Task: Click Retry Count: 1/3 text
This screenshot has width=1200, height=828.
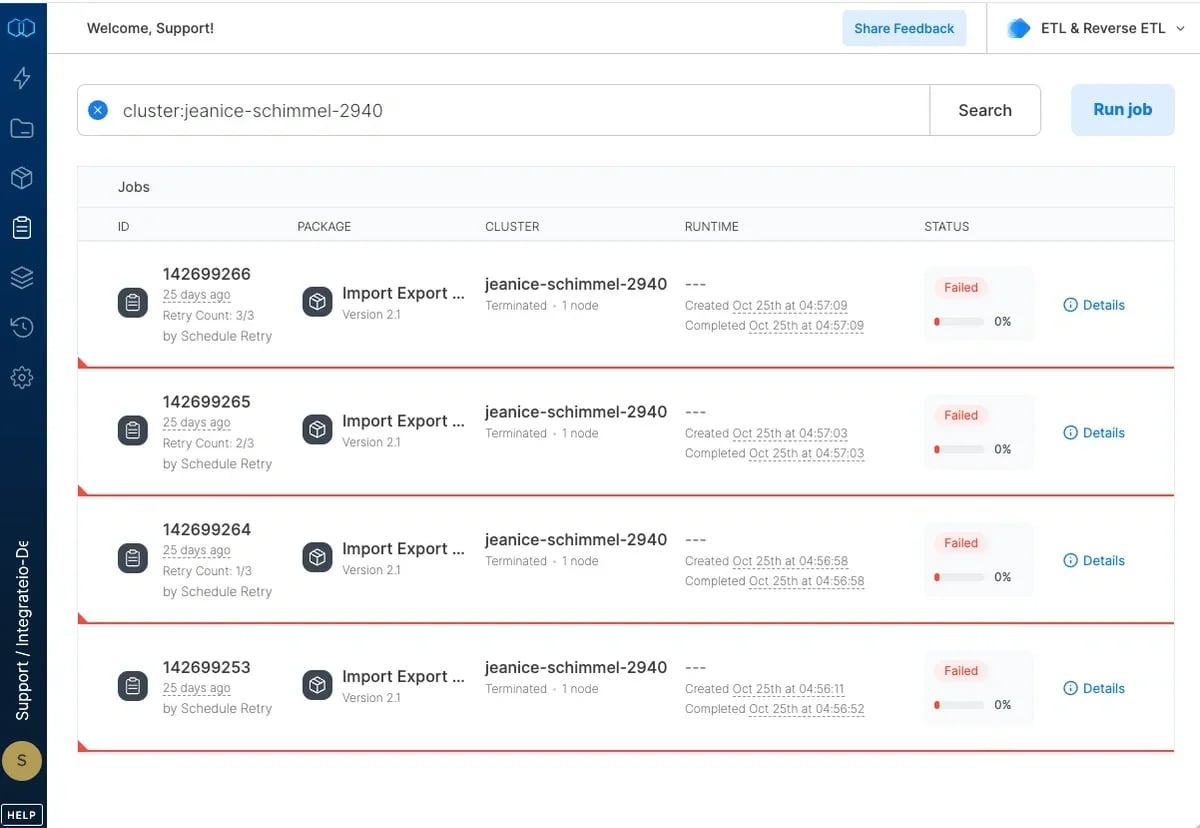Action: click(x=208, y=571)
